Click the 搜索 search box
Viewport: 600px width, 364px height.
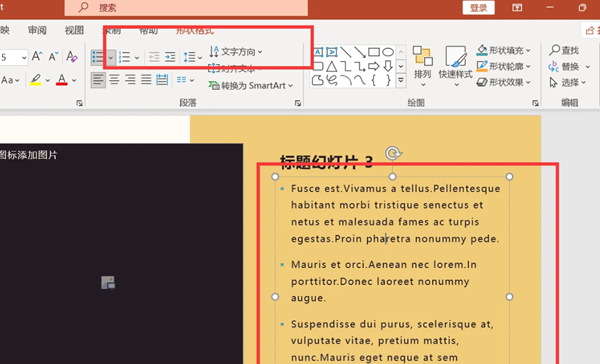[x=186, y=8]
